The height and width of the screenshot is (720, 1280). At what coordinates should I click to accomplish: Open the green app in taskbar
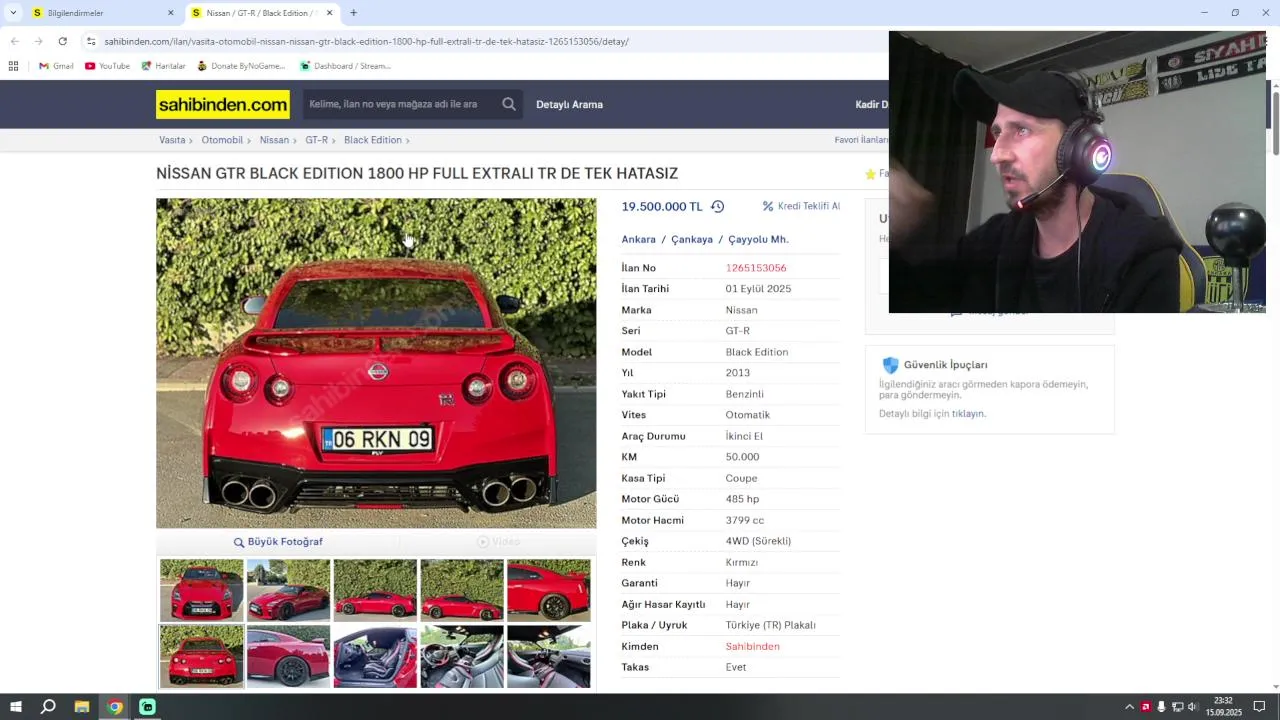[x=147, y=707]
